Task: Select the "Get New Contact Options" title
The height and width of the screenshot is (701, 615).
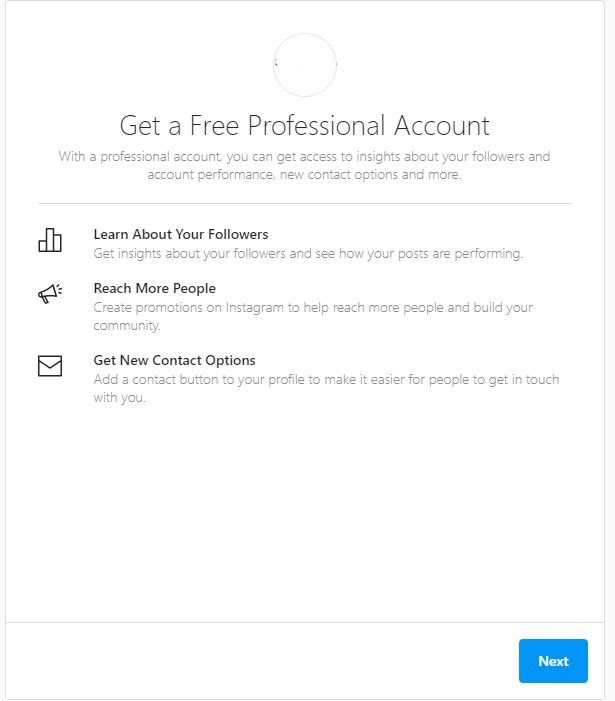Action: (174, 360)
